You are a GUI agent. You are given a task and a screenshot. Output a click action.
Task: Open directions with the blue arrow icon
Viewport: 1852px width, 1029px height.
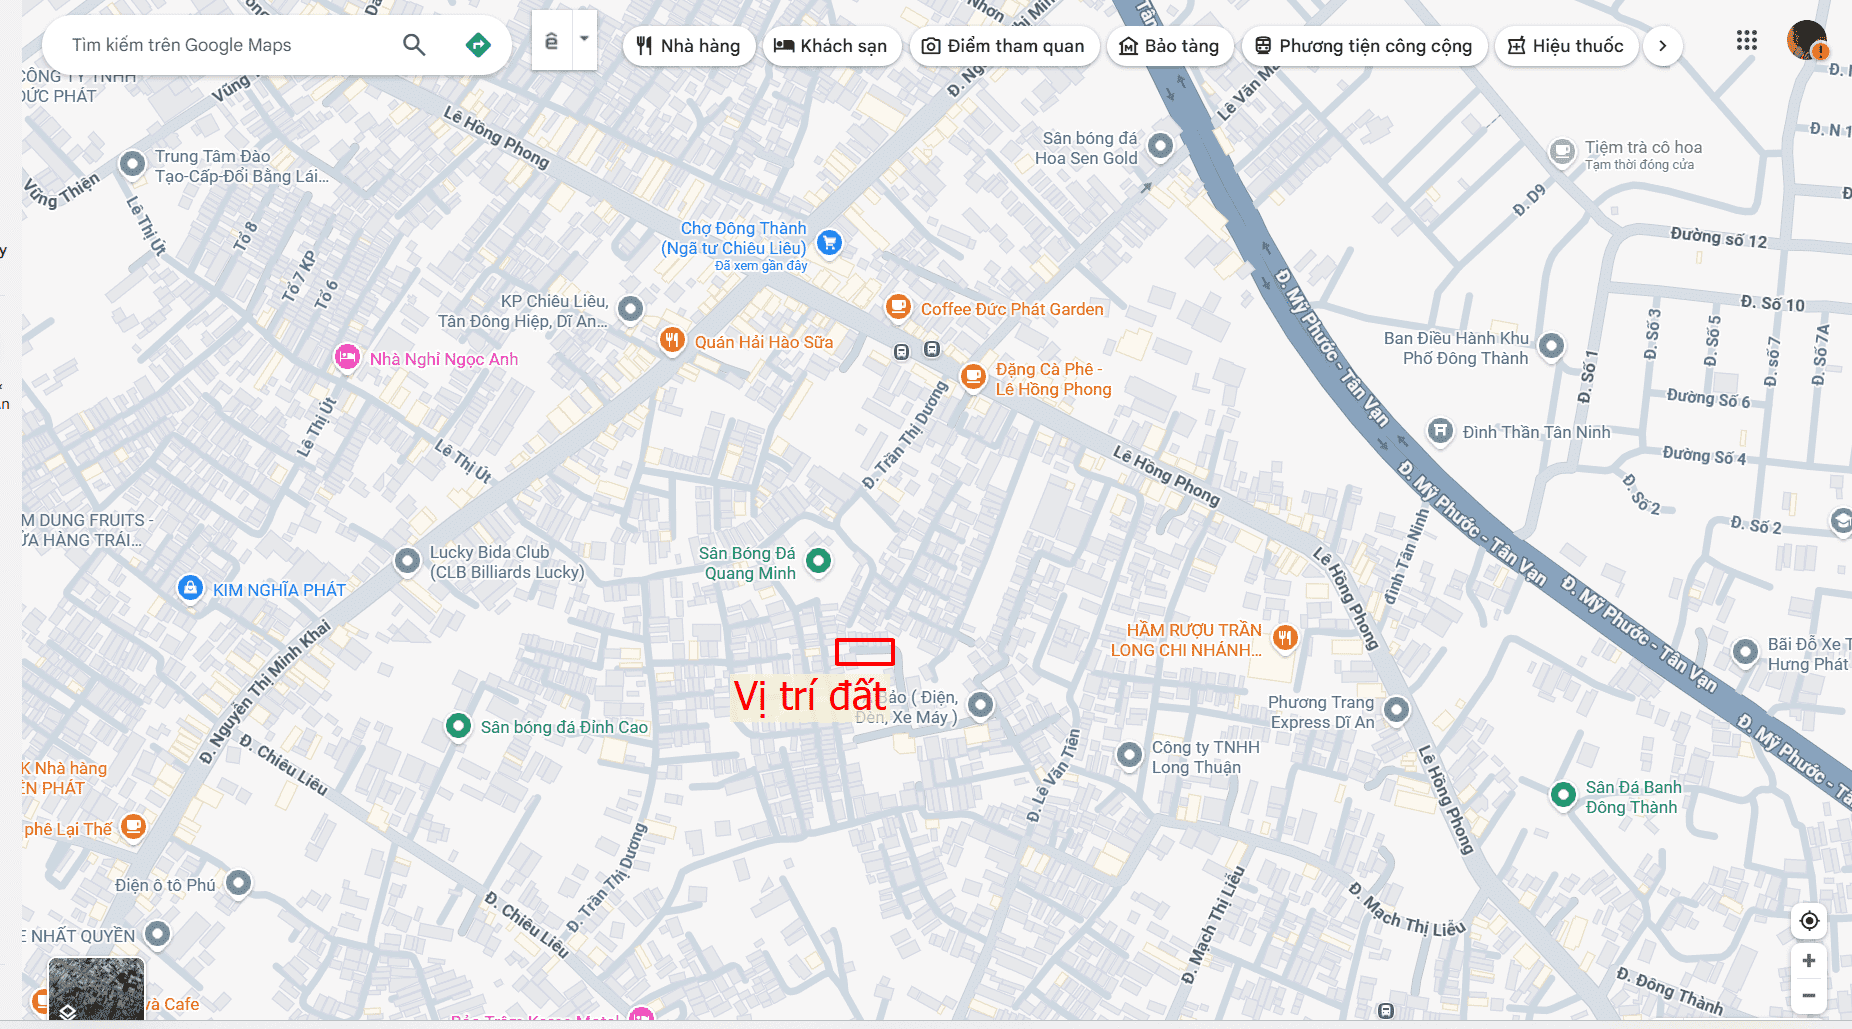pos(478,45)
